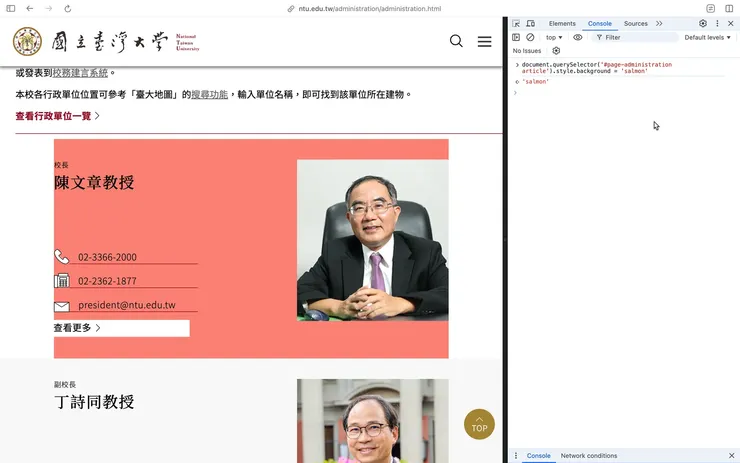Open DevTools settings gear

(x=703, y=24)
